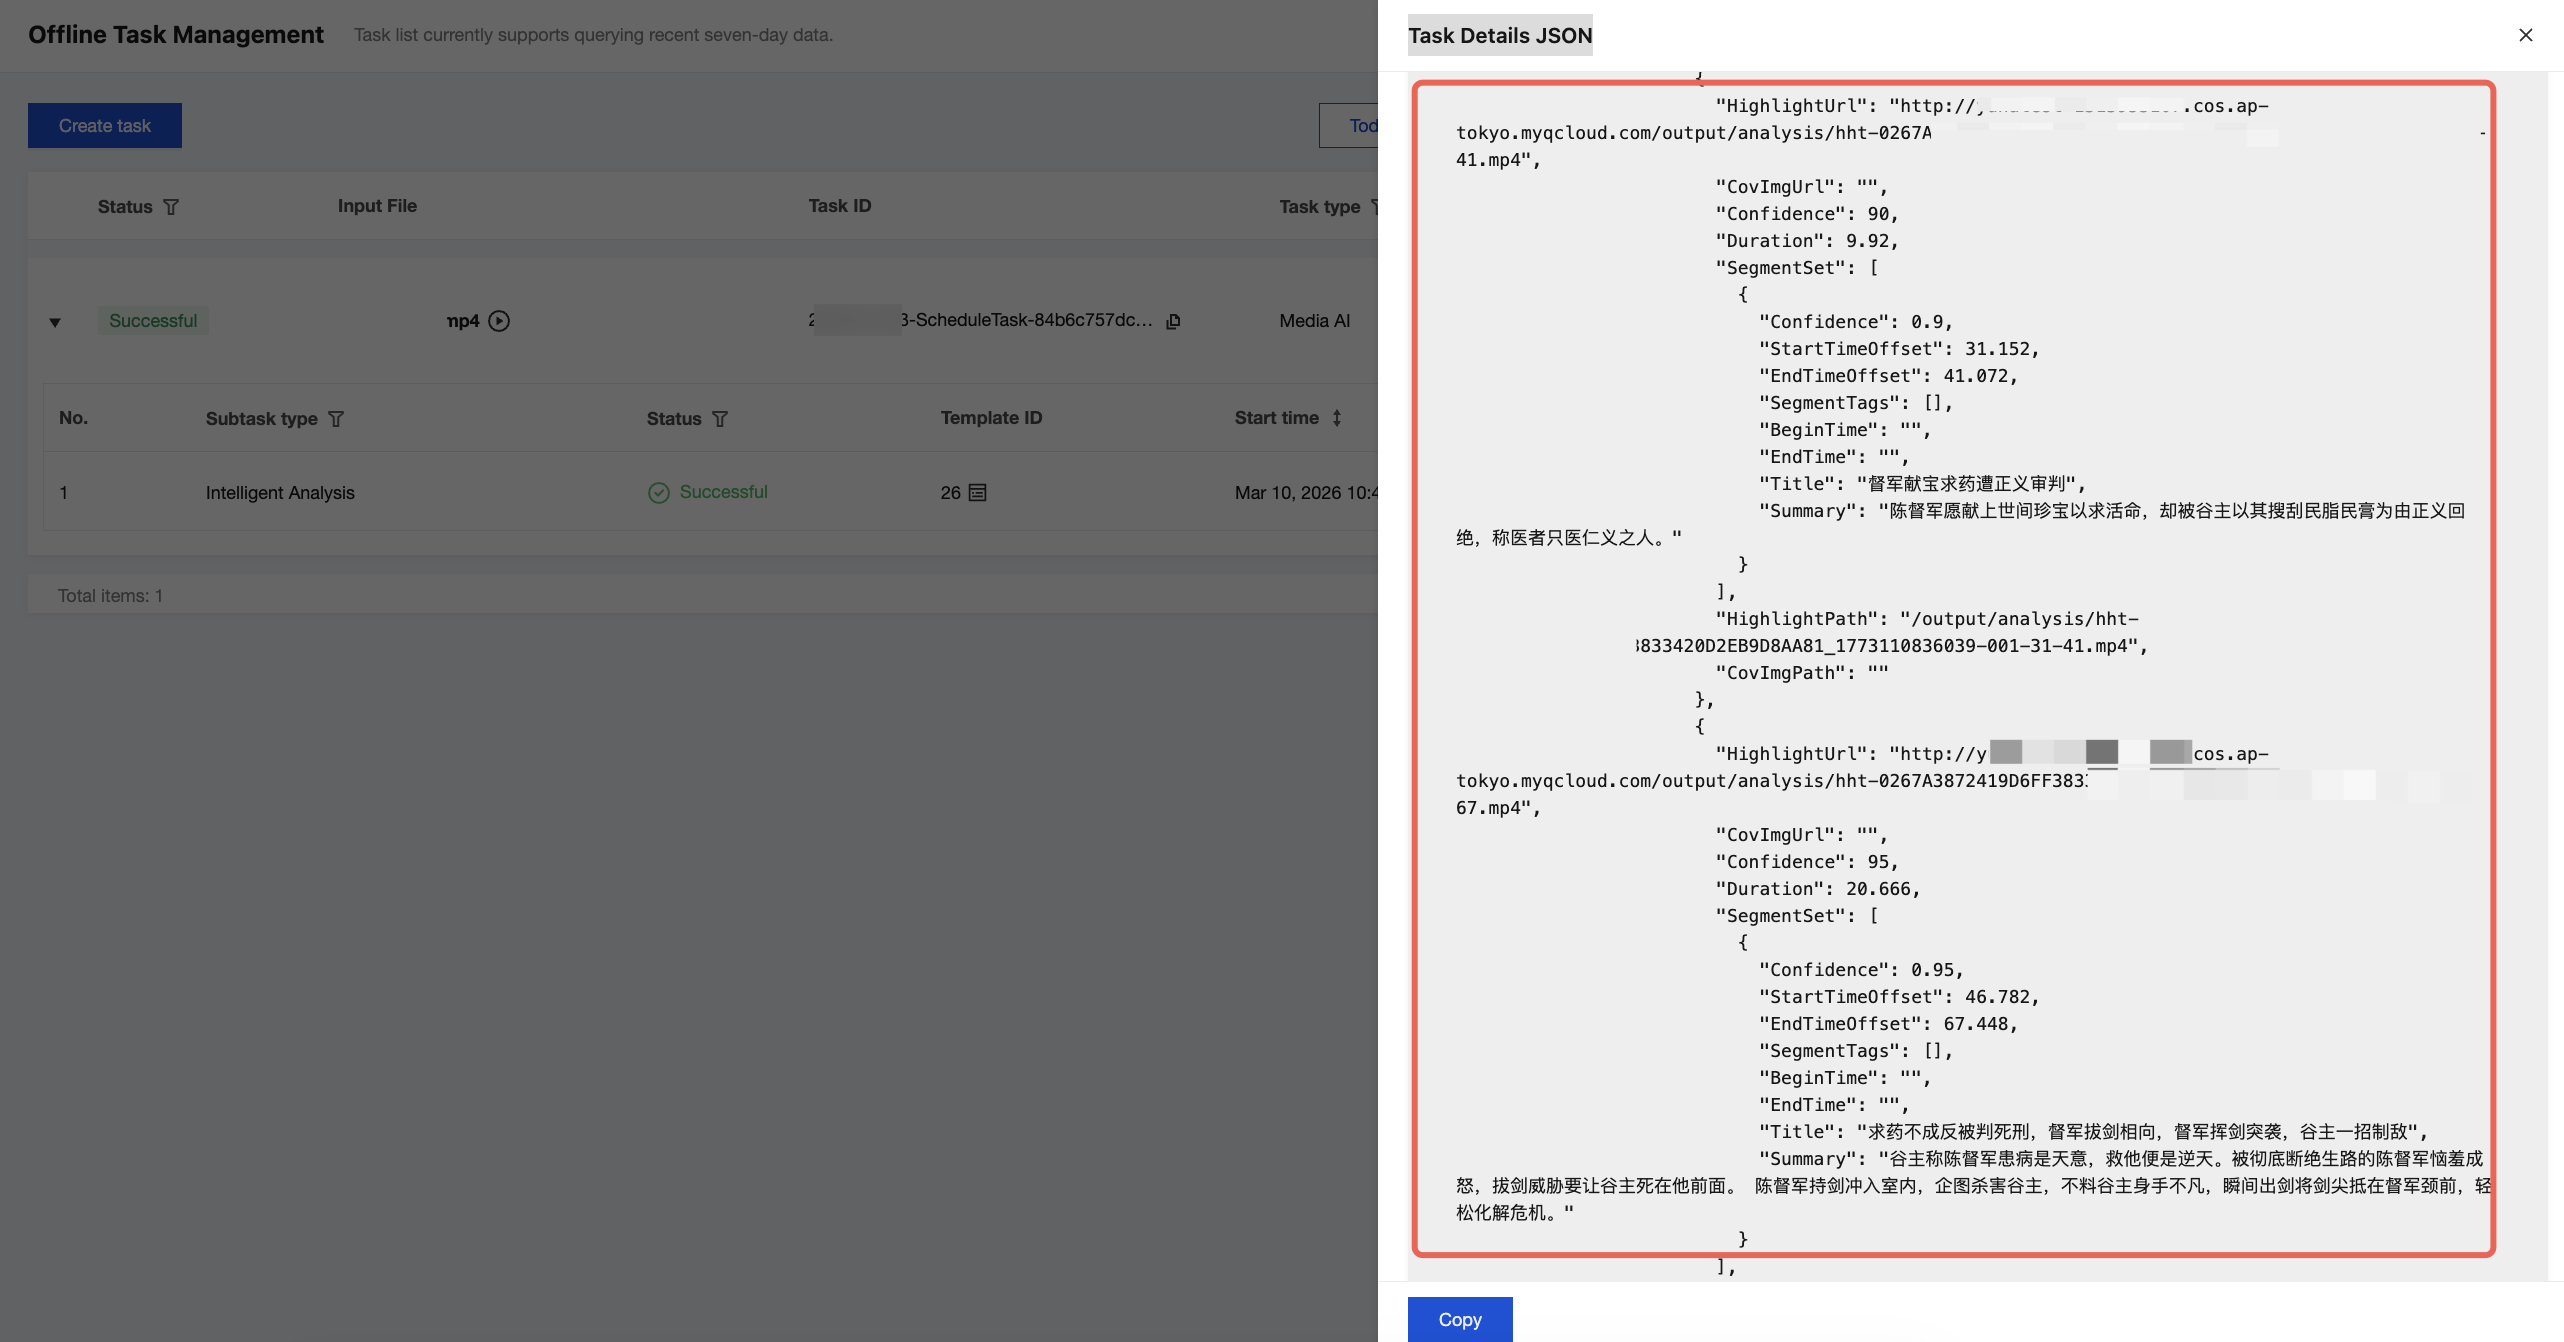Click the Task Details JSON title
2564x1342 pixels.
1499,36
